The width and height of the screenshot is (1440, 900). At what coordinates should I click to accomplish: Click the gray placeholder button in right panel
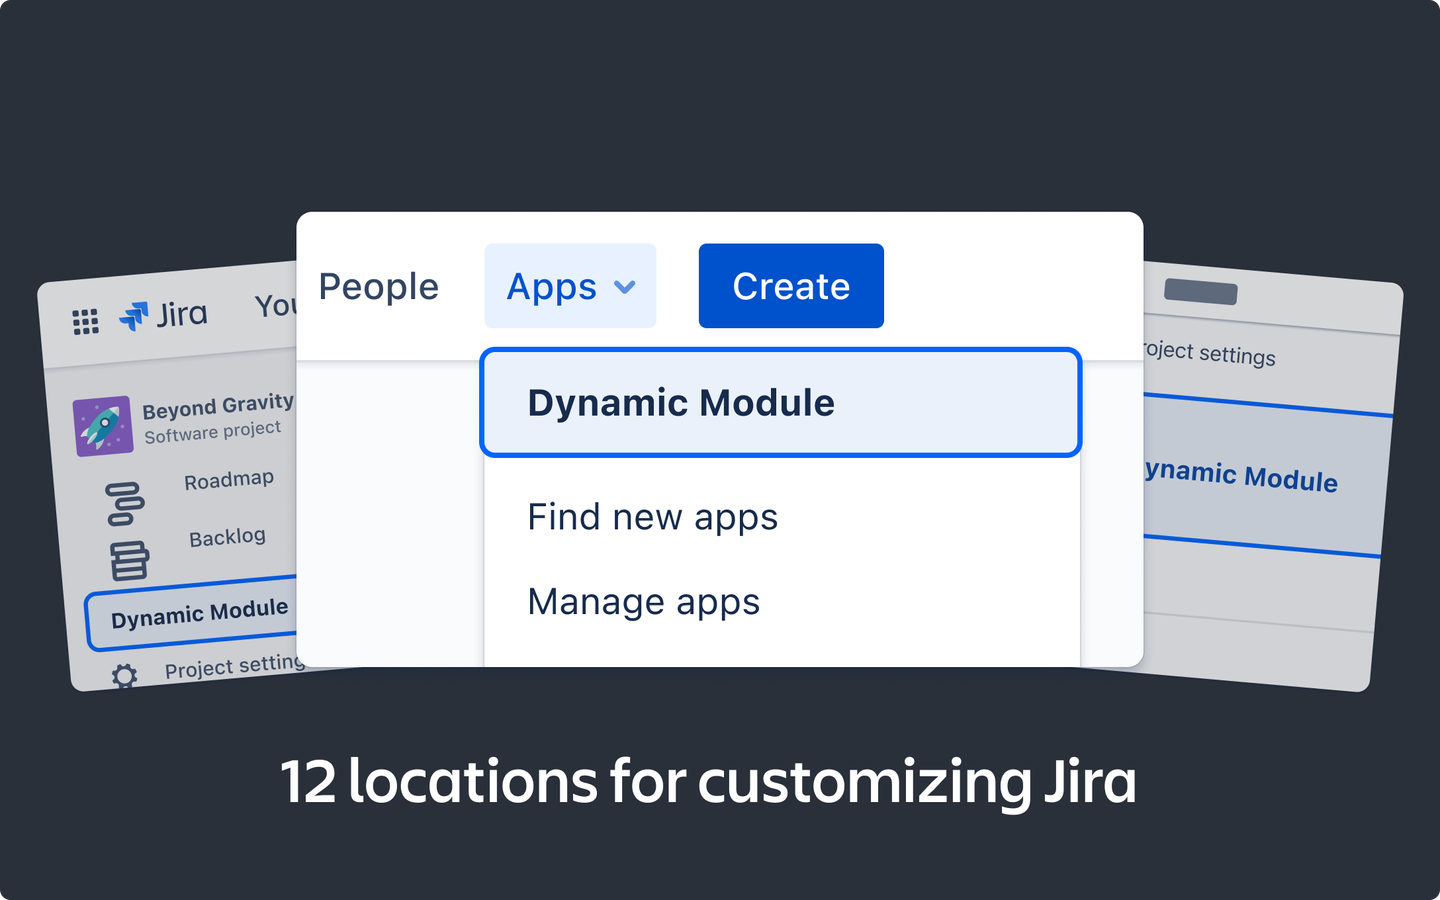tap(1201, 292)
